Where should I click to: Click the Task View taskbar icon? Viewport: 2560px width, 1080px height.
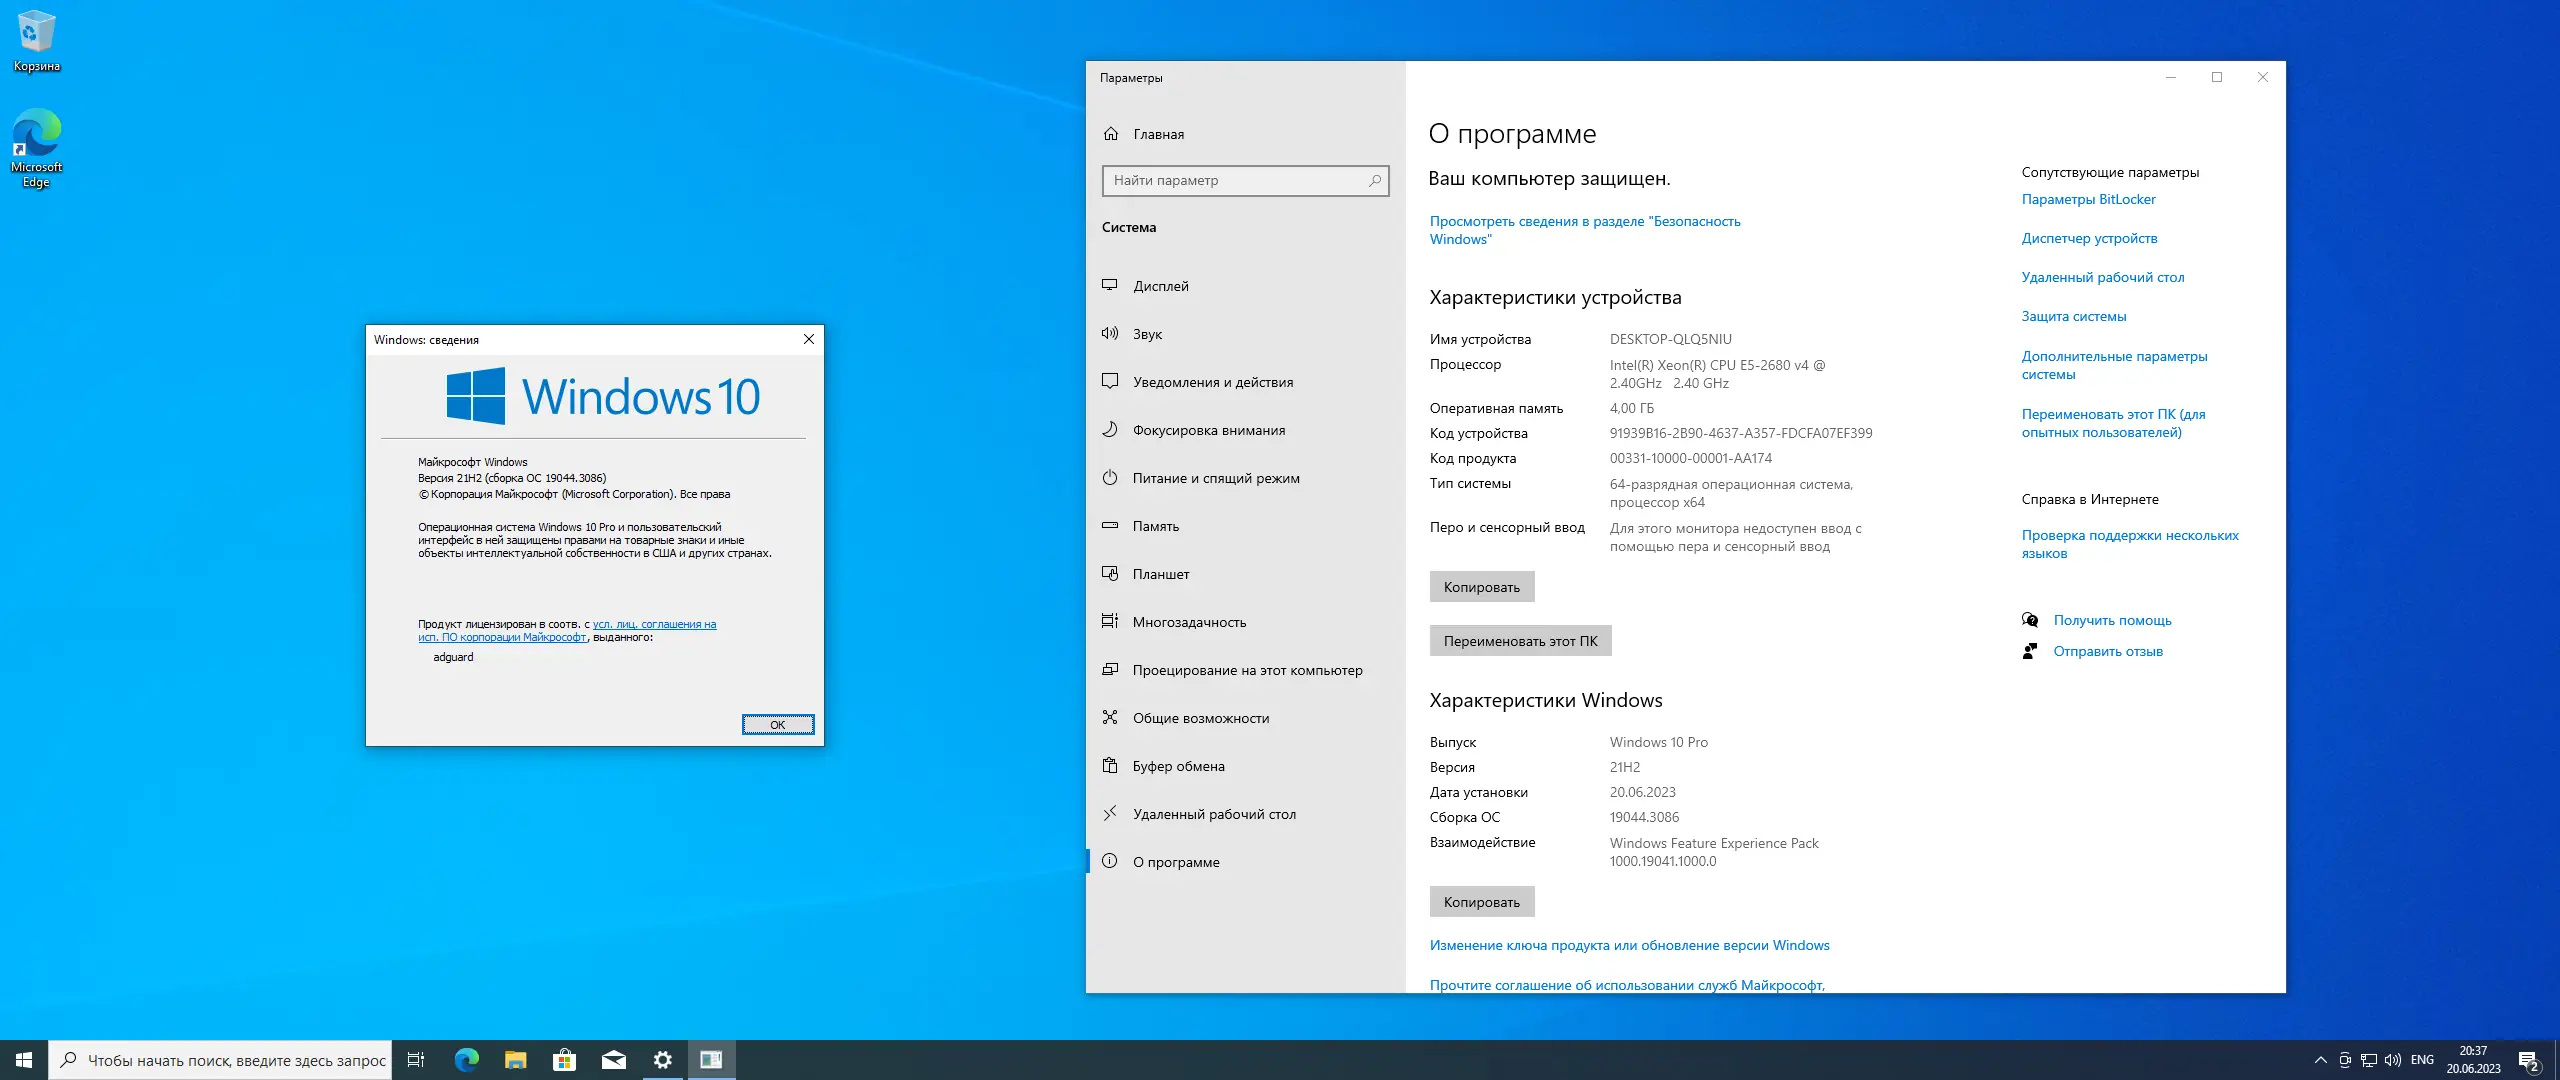[416, 1060]
